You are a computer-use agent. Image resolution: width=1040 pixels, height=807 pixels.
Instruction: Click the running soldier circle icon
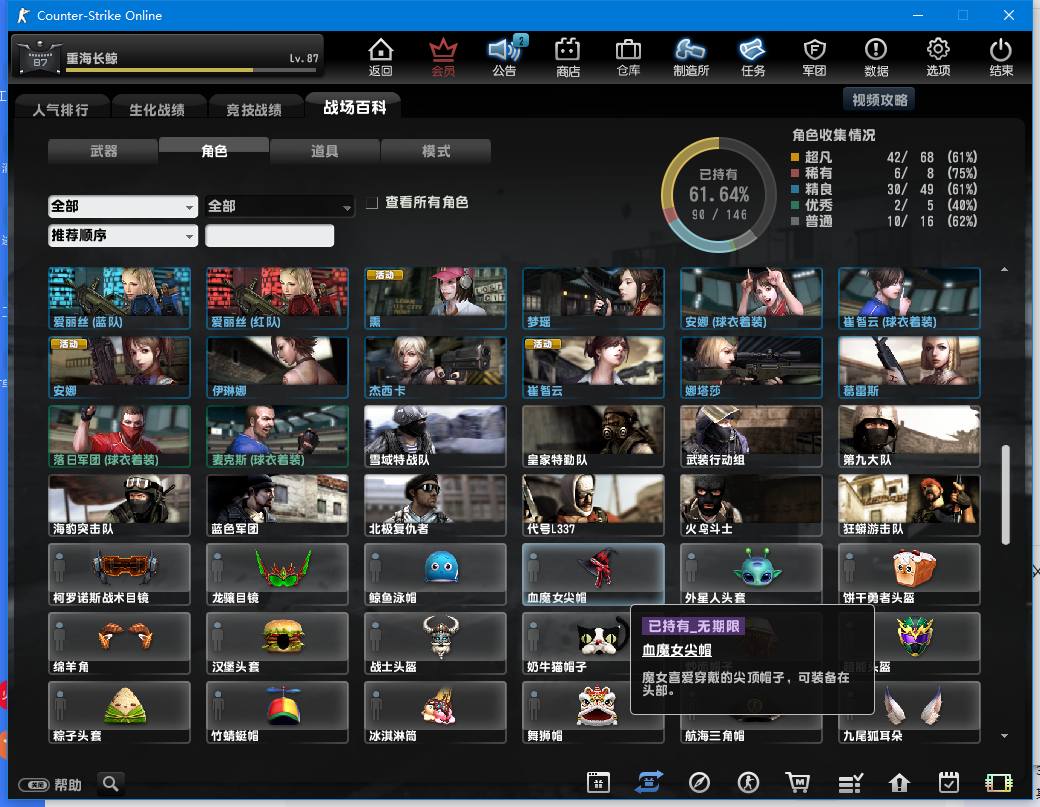pyautogui.click(x=748, y=782)
